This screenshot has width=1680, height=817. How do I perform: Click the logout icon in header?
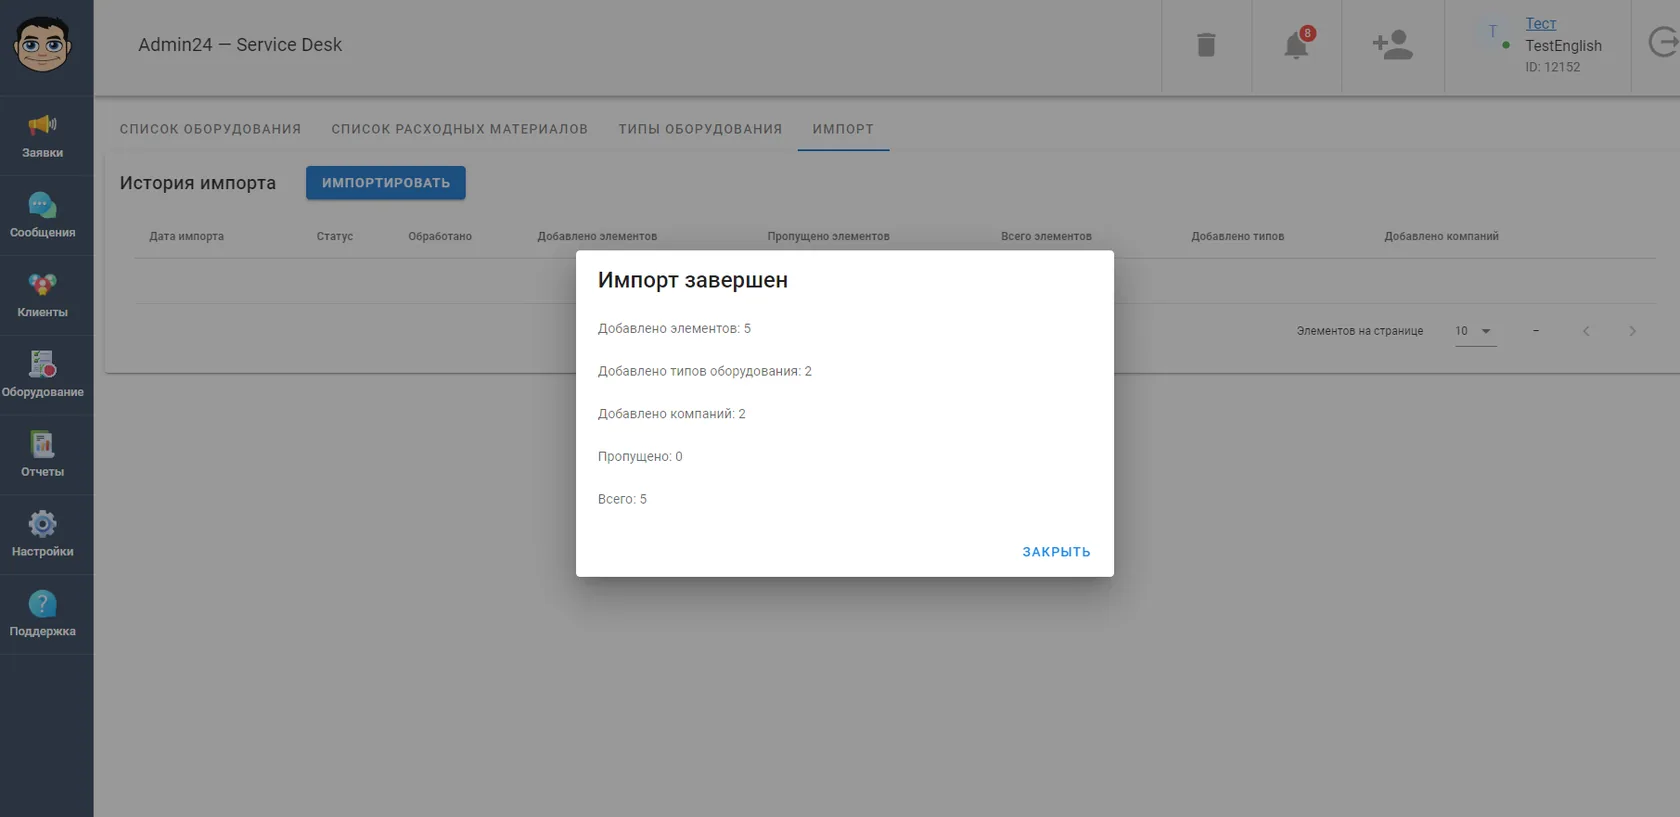coord(1663,43)
